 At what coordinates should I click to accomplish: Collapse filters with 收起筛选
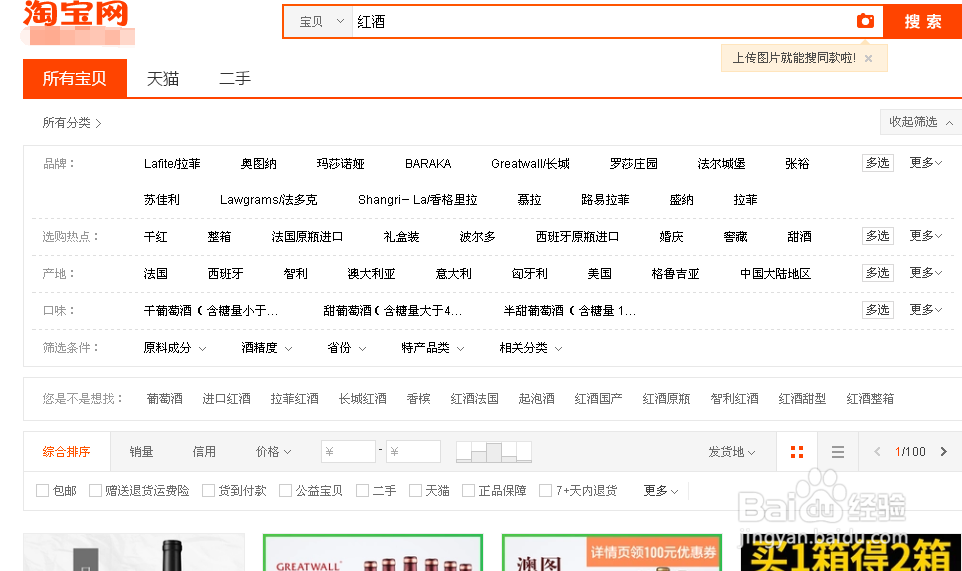click(x=921, y=122)
